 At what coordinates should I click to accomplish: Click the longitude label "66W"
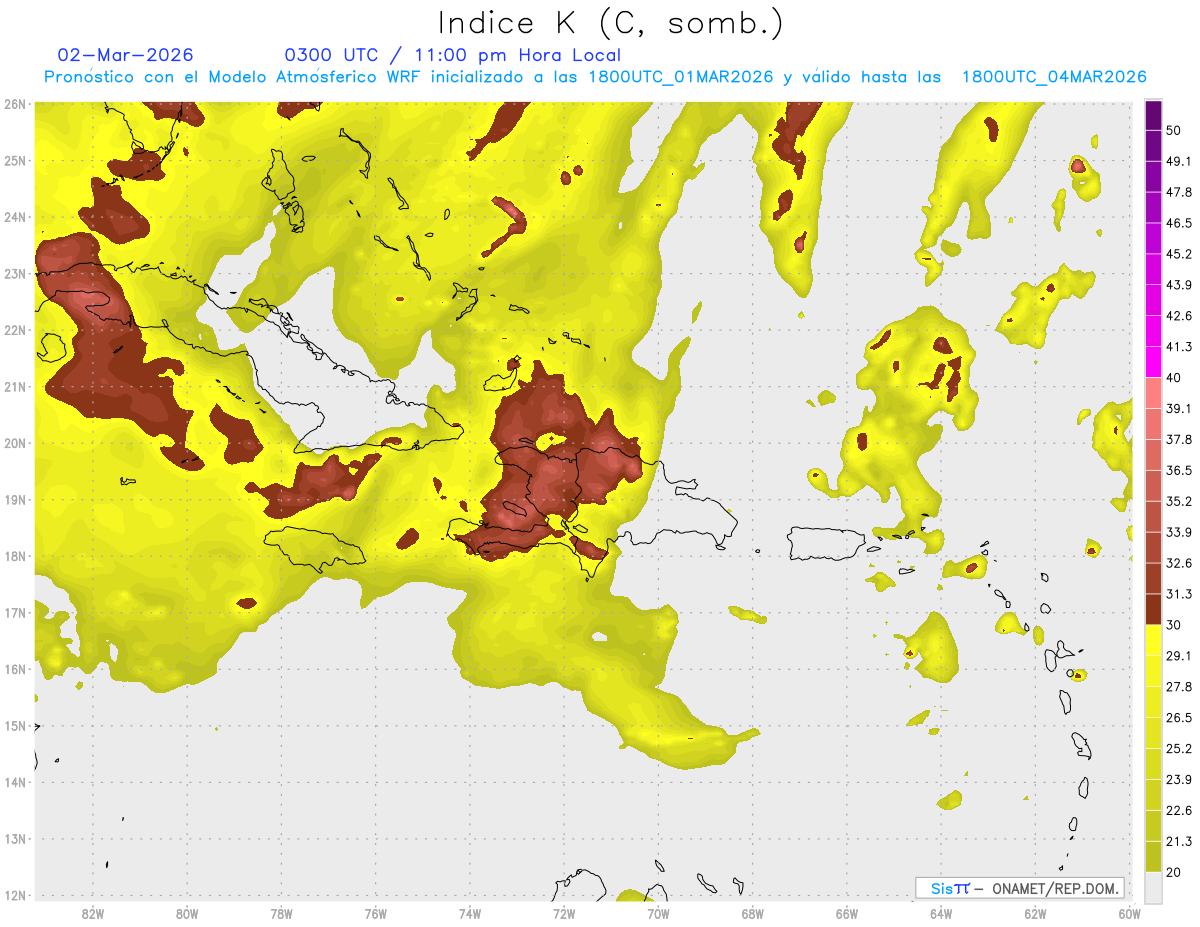click(x=846, y=914)
